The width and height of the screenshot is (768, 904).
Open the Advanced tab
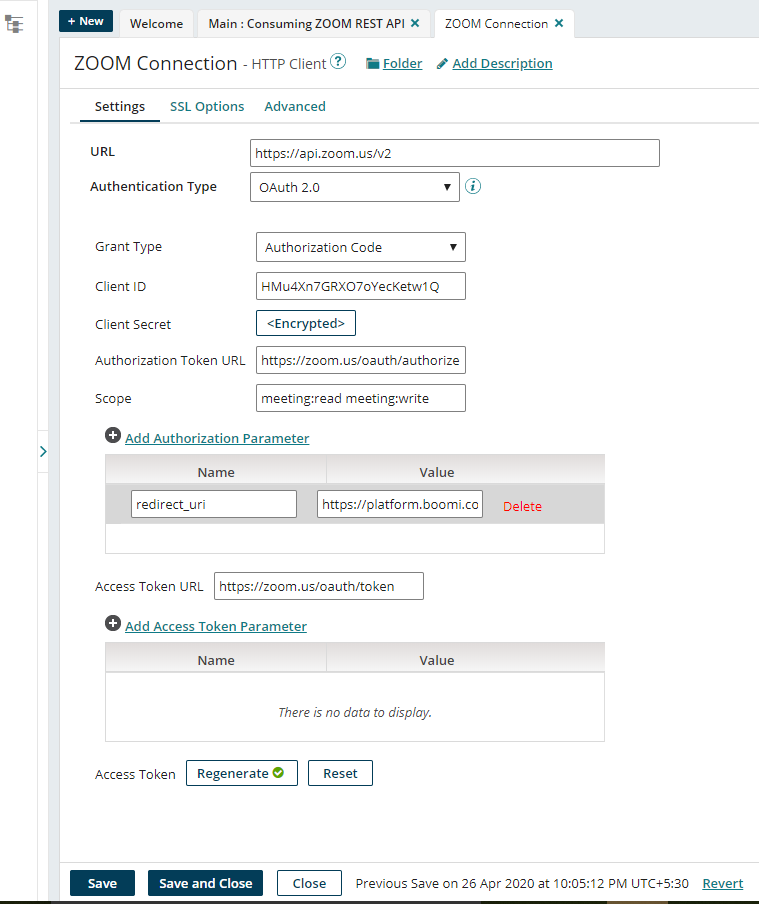coord(295,107)
